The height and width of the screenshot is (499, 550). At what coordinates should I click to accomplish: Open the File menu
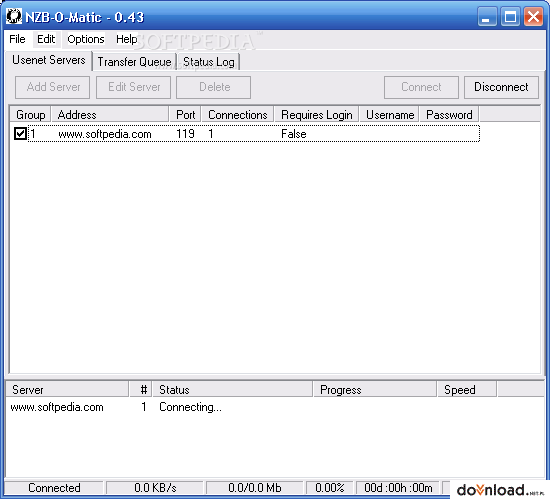[x=17, y=39]
